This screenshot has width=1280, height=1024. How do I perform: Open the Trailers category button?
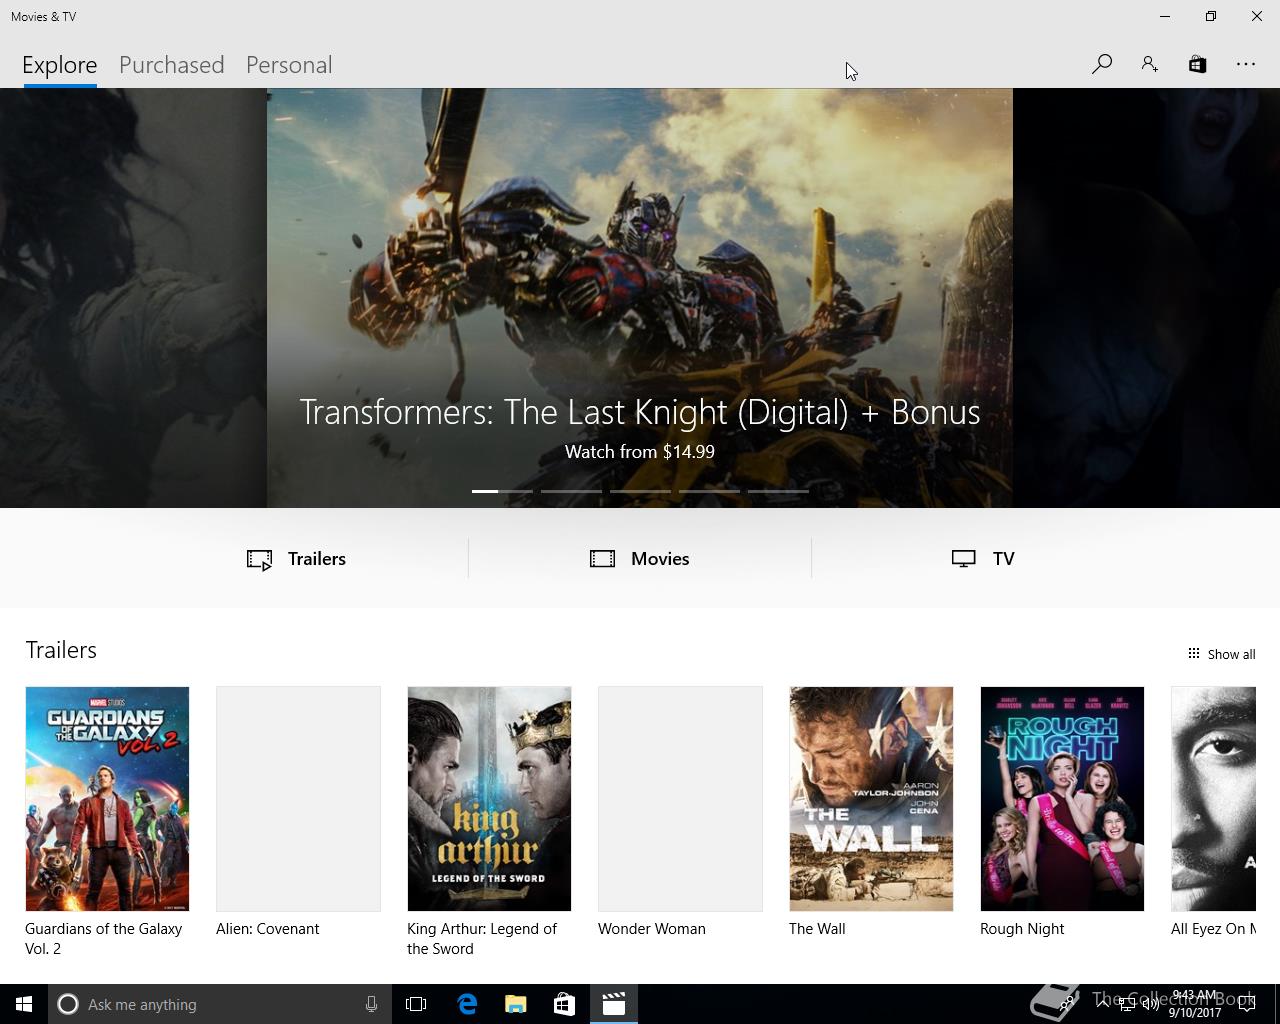click(x=297, y=559)
